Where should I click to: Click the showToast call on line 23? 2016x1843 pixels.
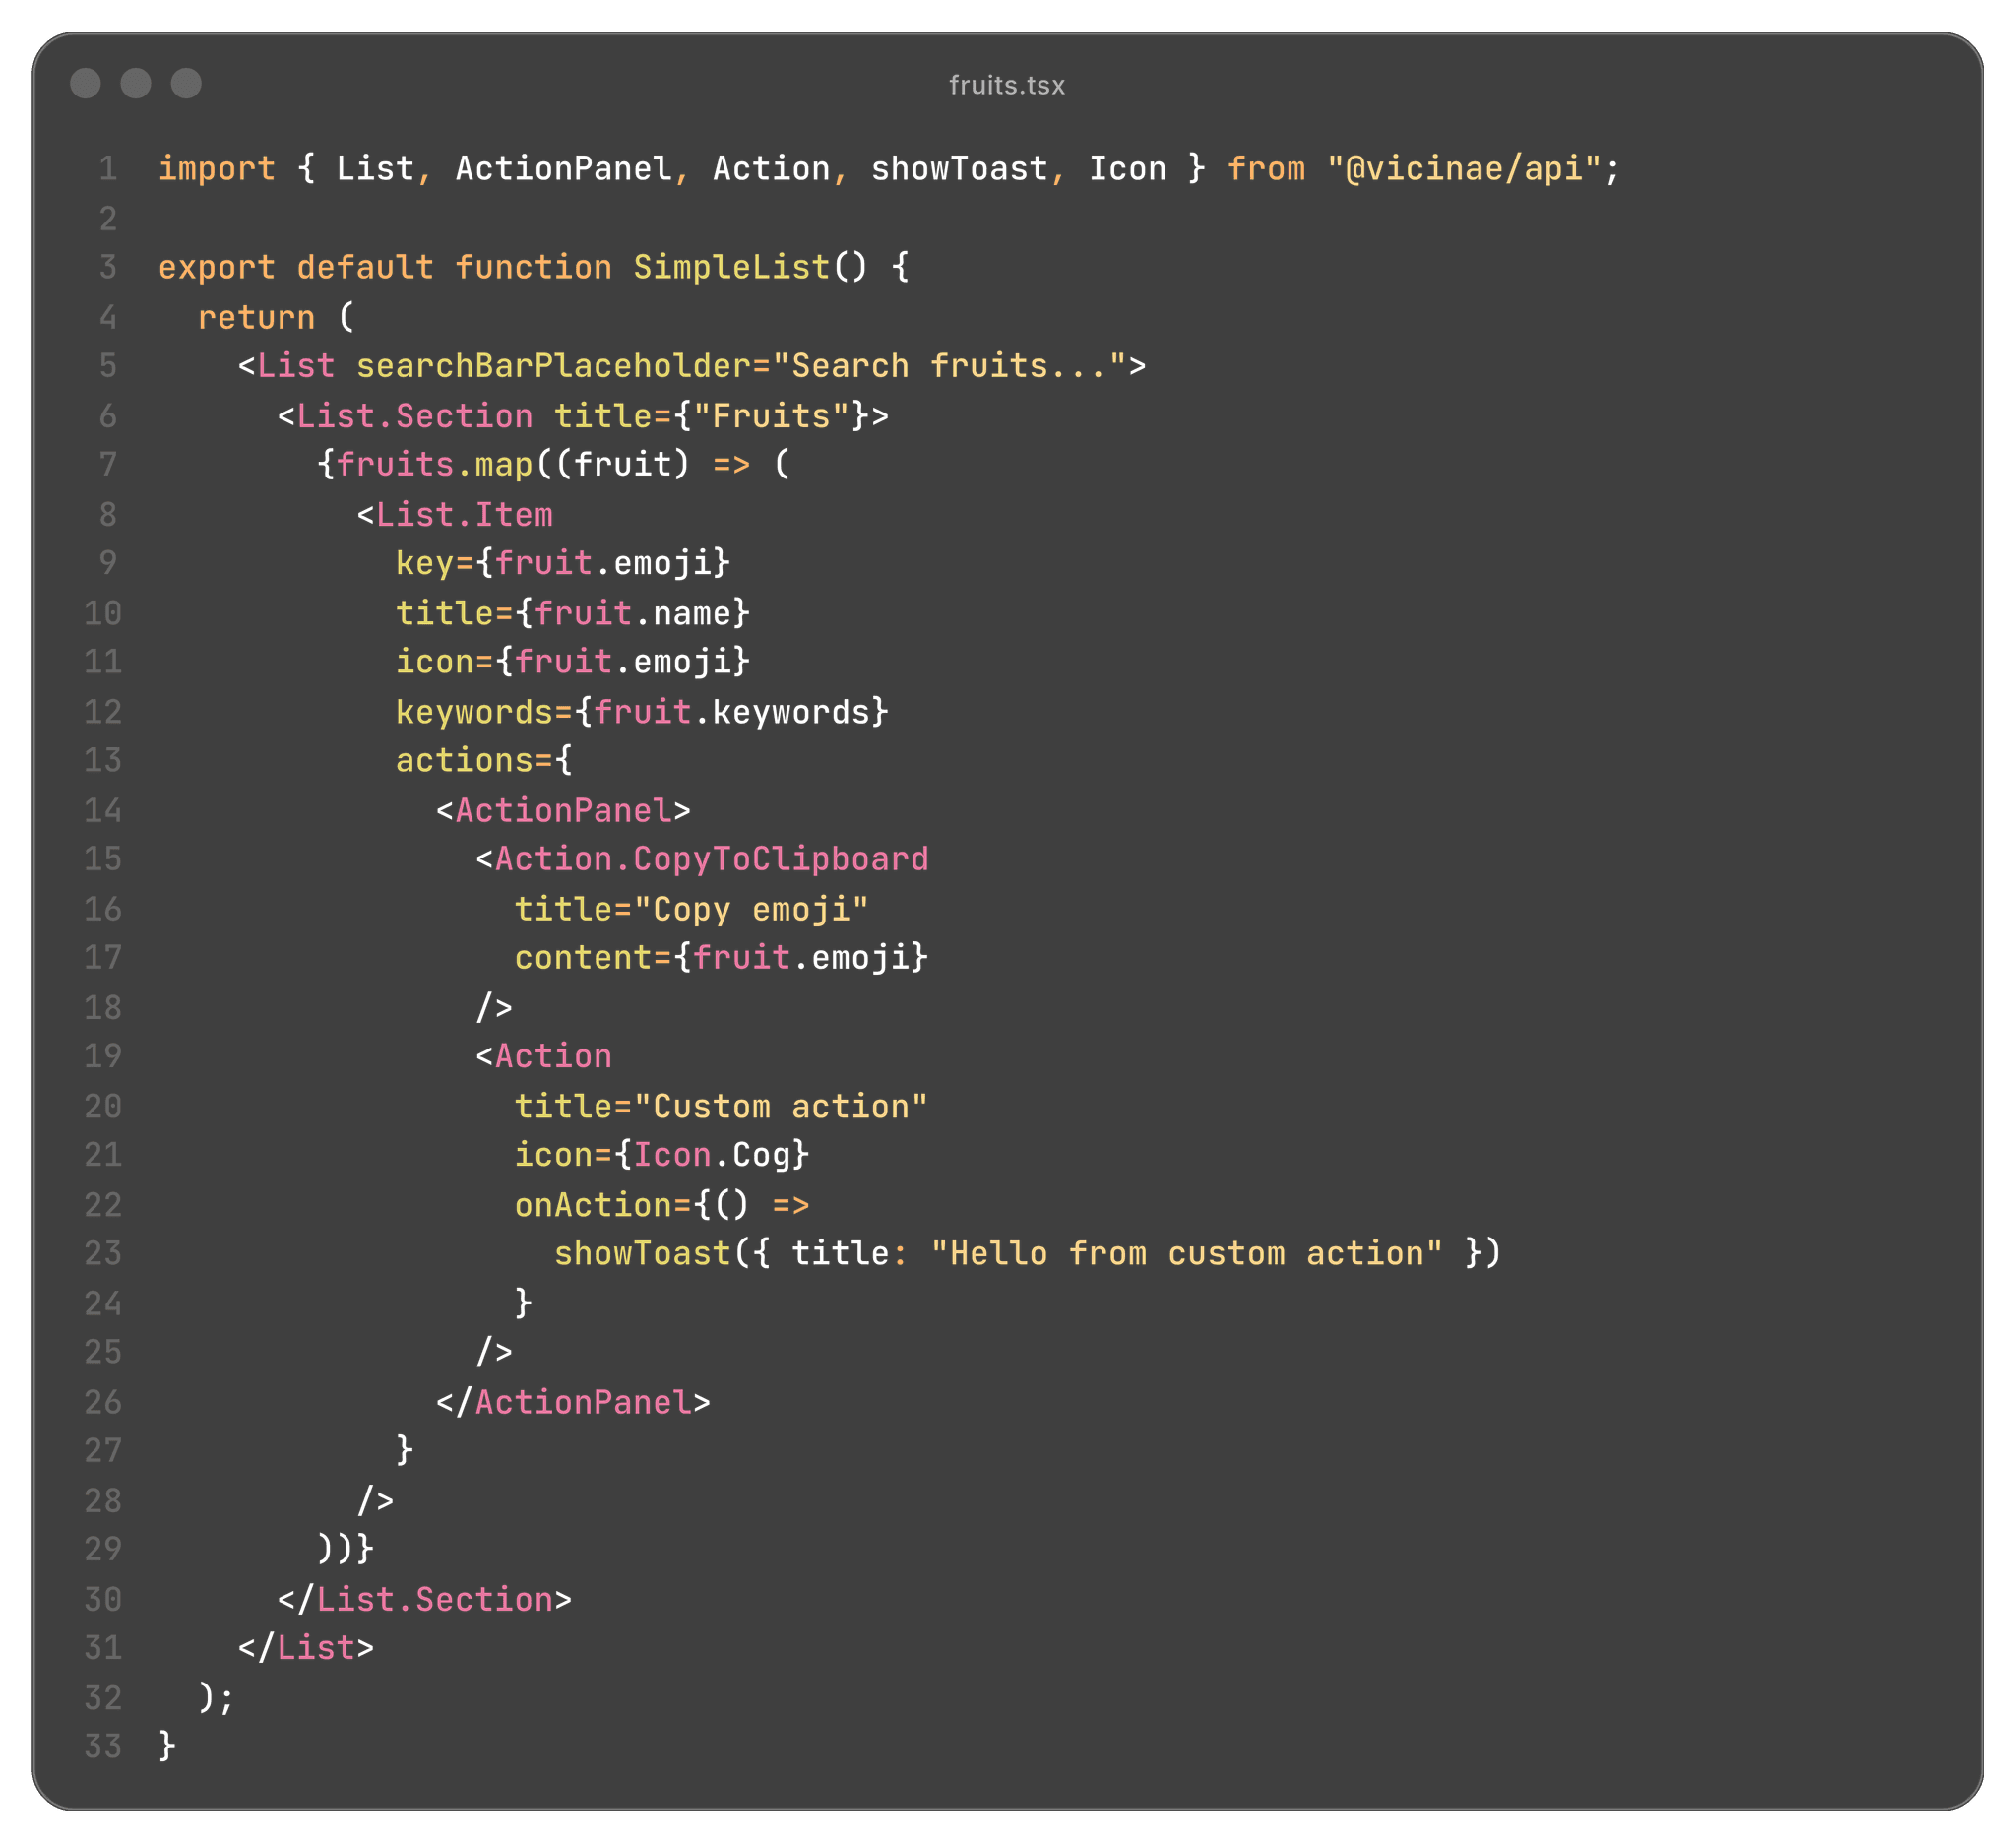(x=643, y=1253)
